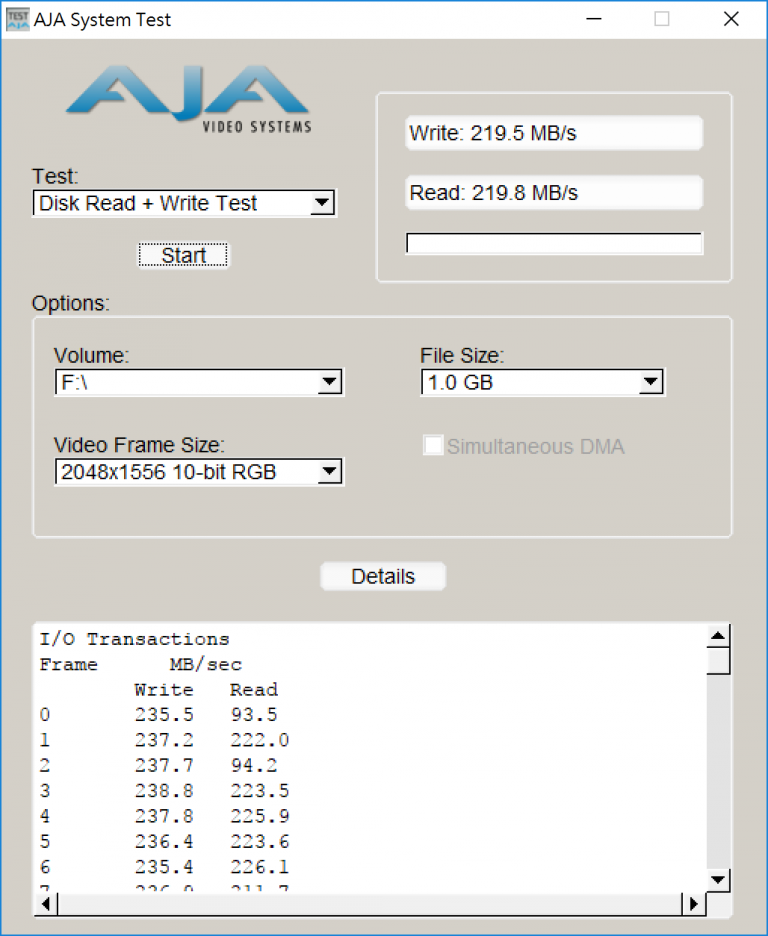768x936 pixels.
Task: Open the Video Frame Size dropdown
Action: click(330, 472)
